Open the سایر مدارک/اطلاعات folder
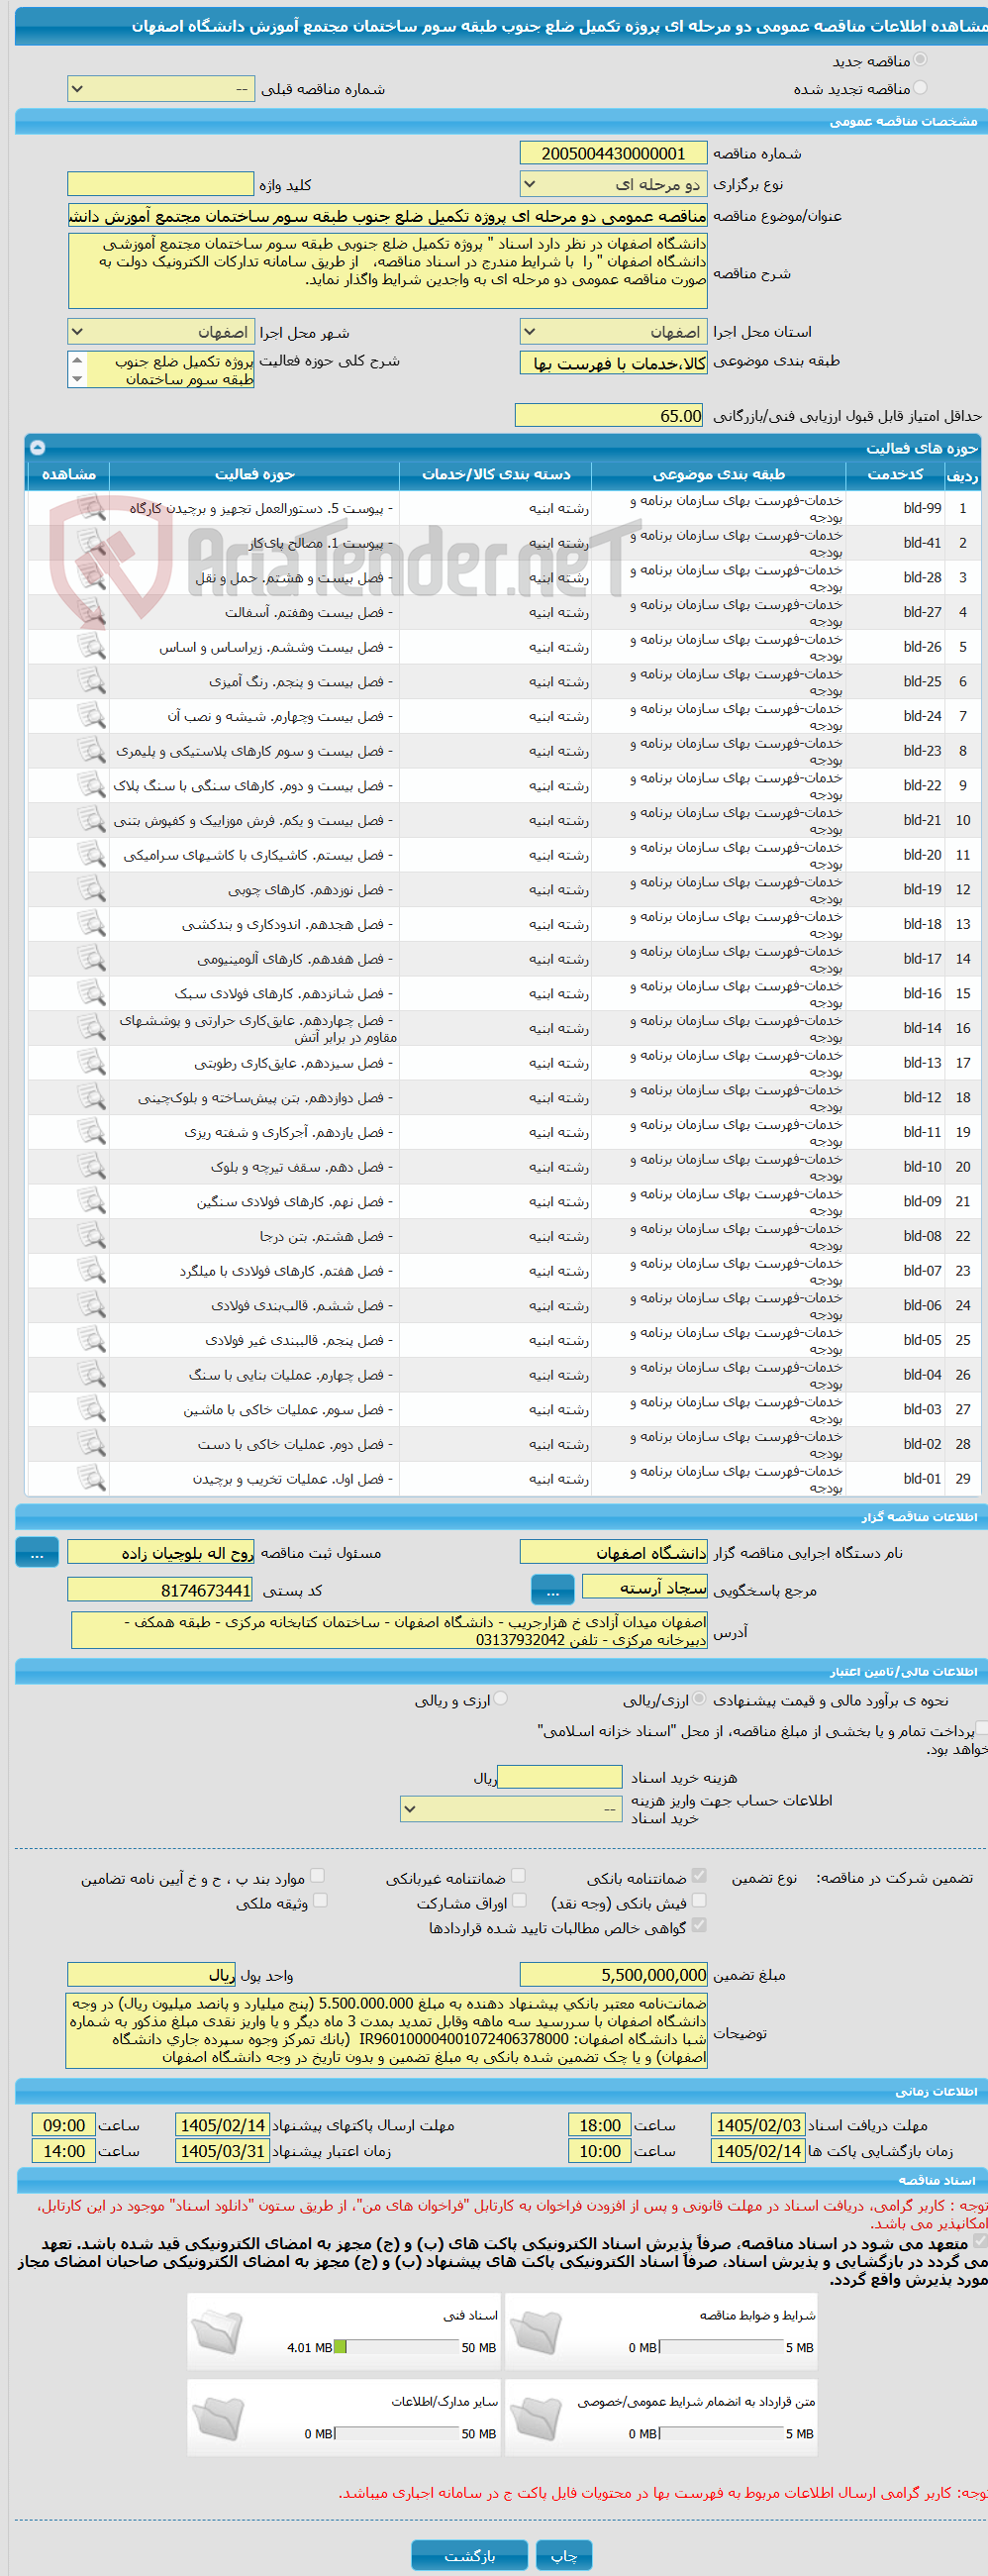This screenshot has width=988, height=2576. 217,2417
